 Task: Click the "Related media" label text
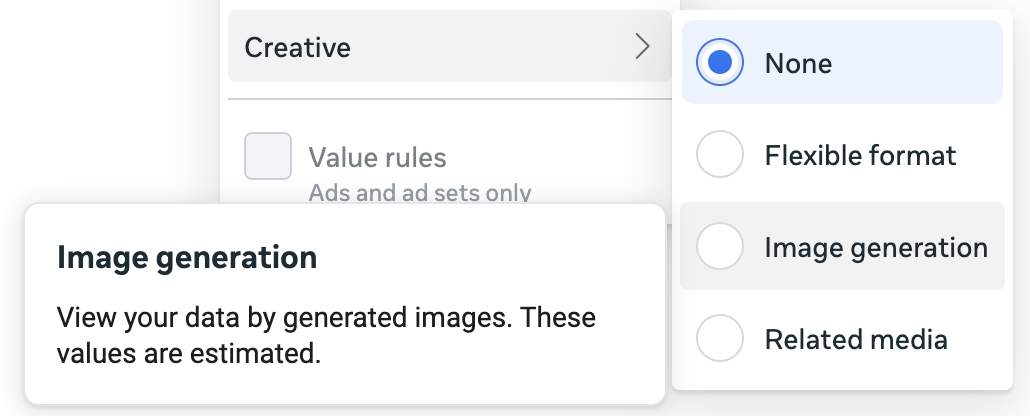855,339
